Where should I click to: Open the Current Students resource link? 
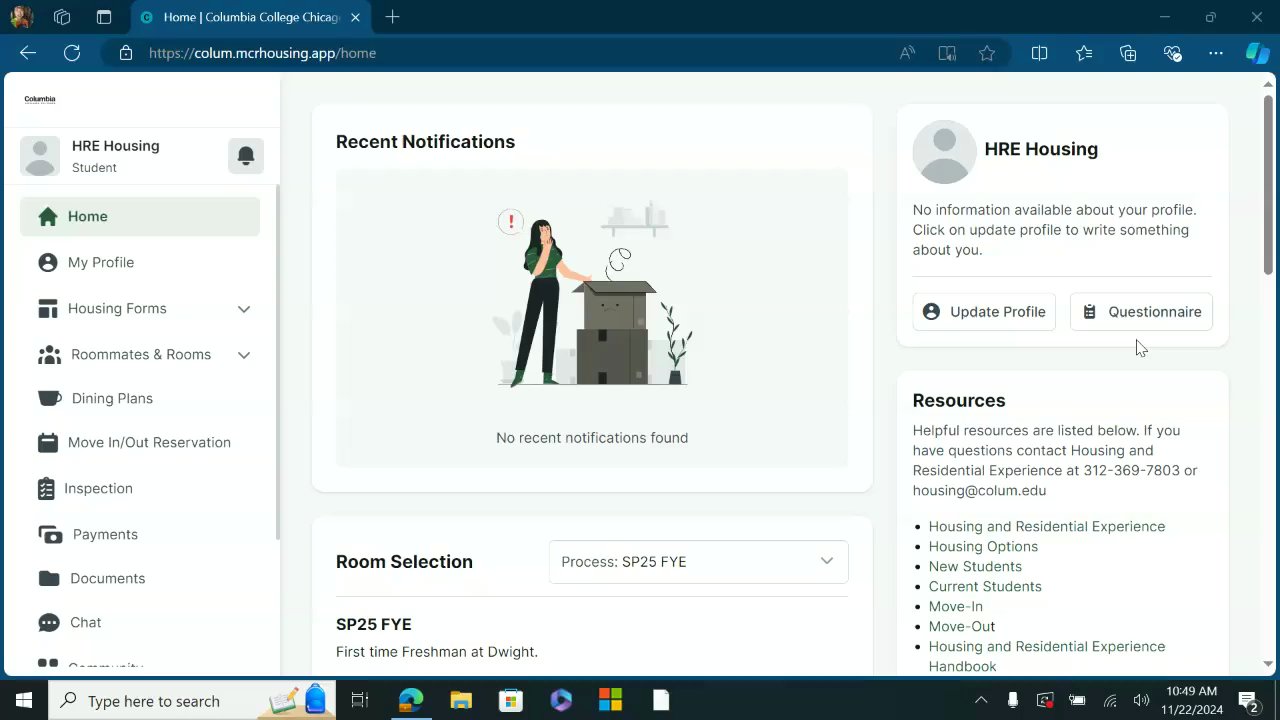point(985,586)
